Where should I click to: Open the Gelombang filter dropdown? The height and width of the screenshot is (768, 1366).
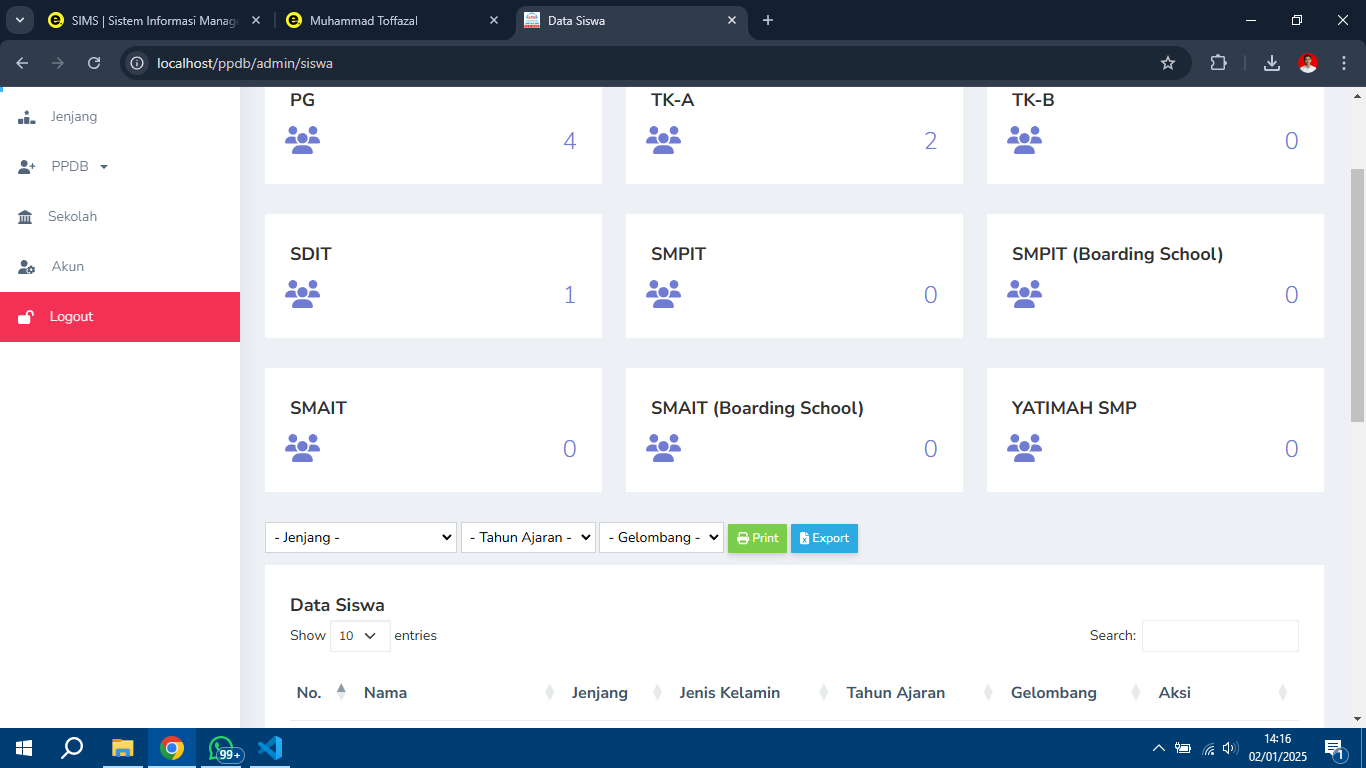pyautogui.click(x=660, y=538)
